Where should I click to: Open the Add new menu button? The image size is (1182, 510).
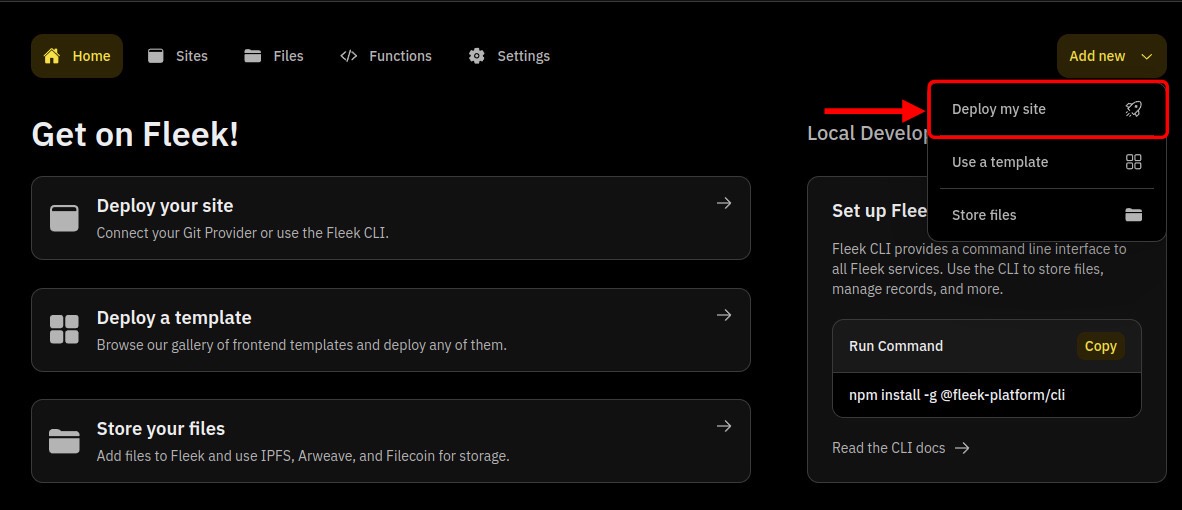tap(1098, 56)
